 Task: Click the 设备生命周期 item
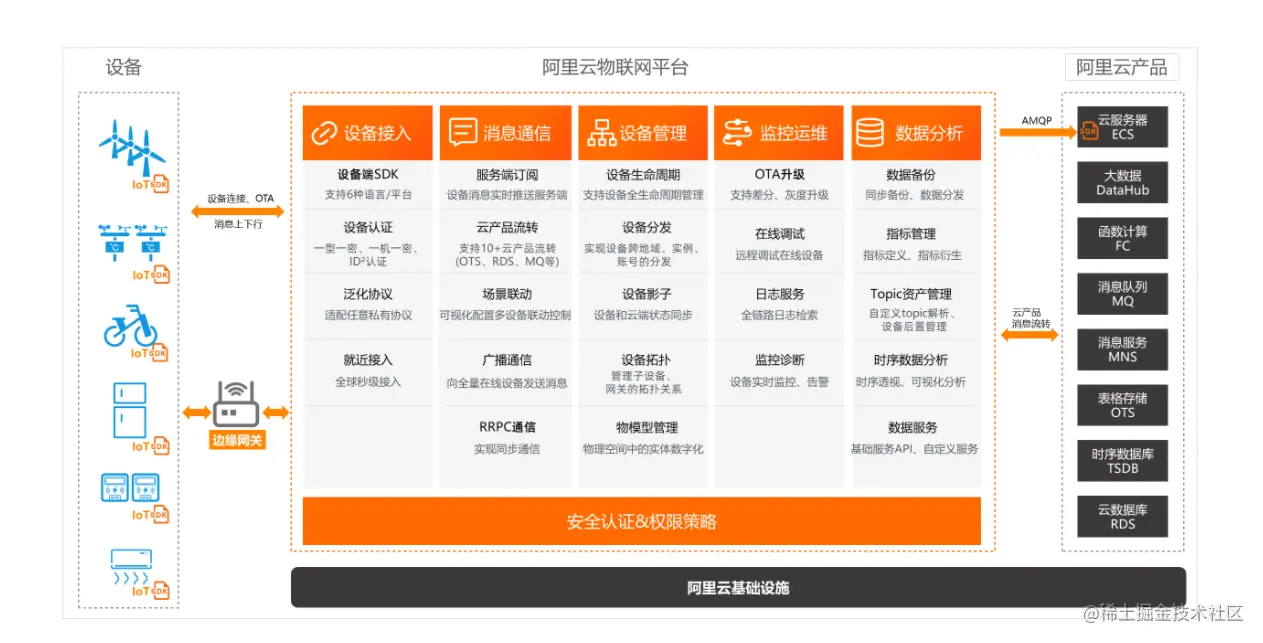(x=643, y=174)
